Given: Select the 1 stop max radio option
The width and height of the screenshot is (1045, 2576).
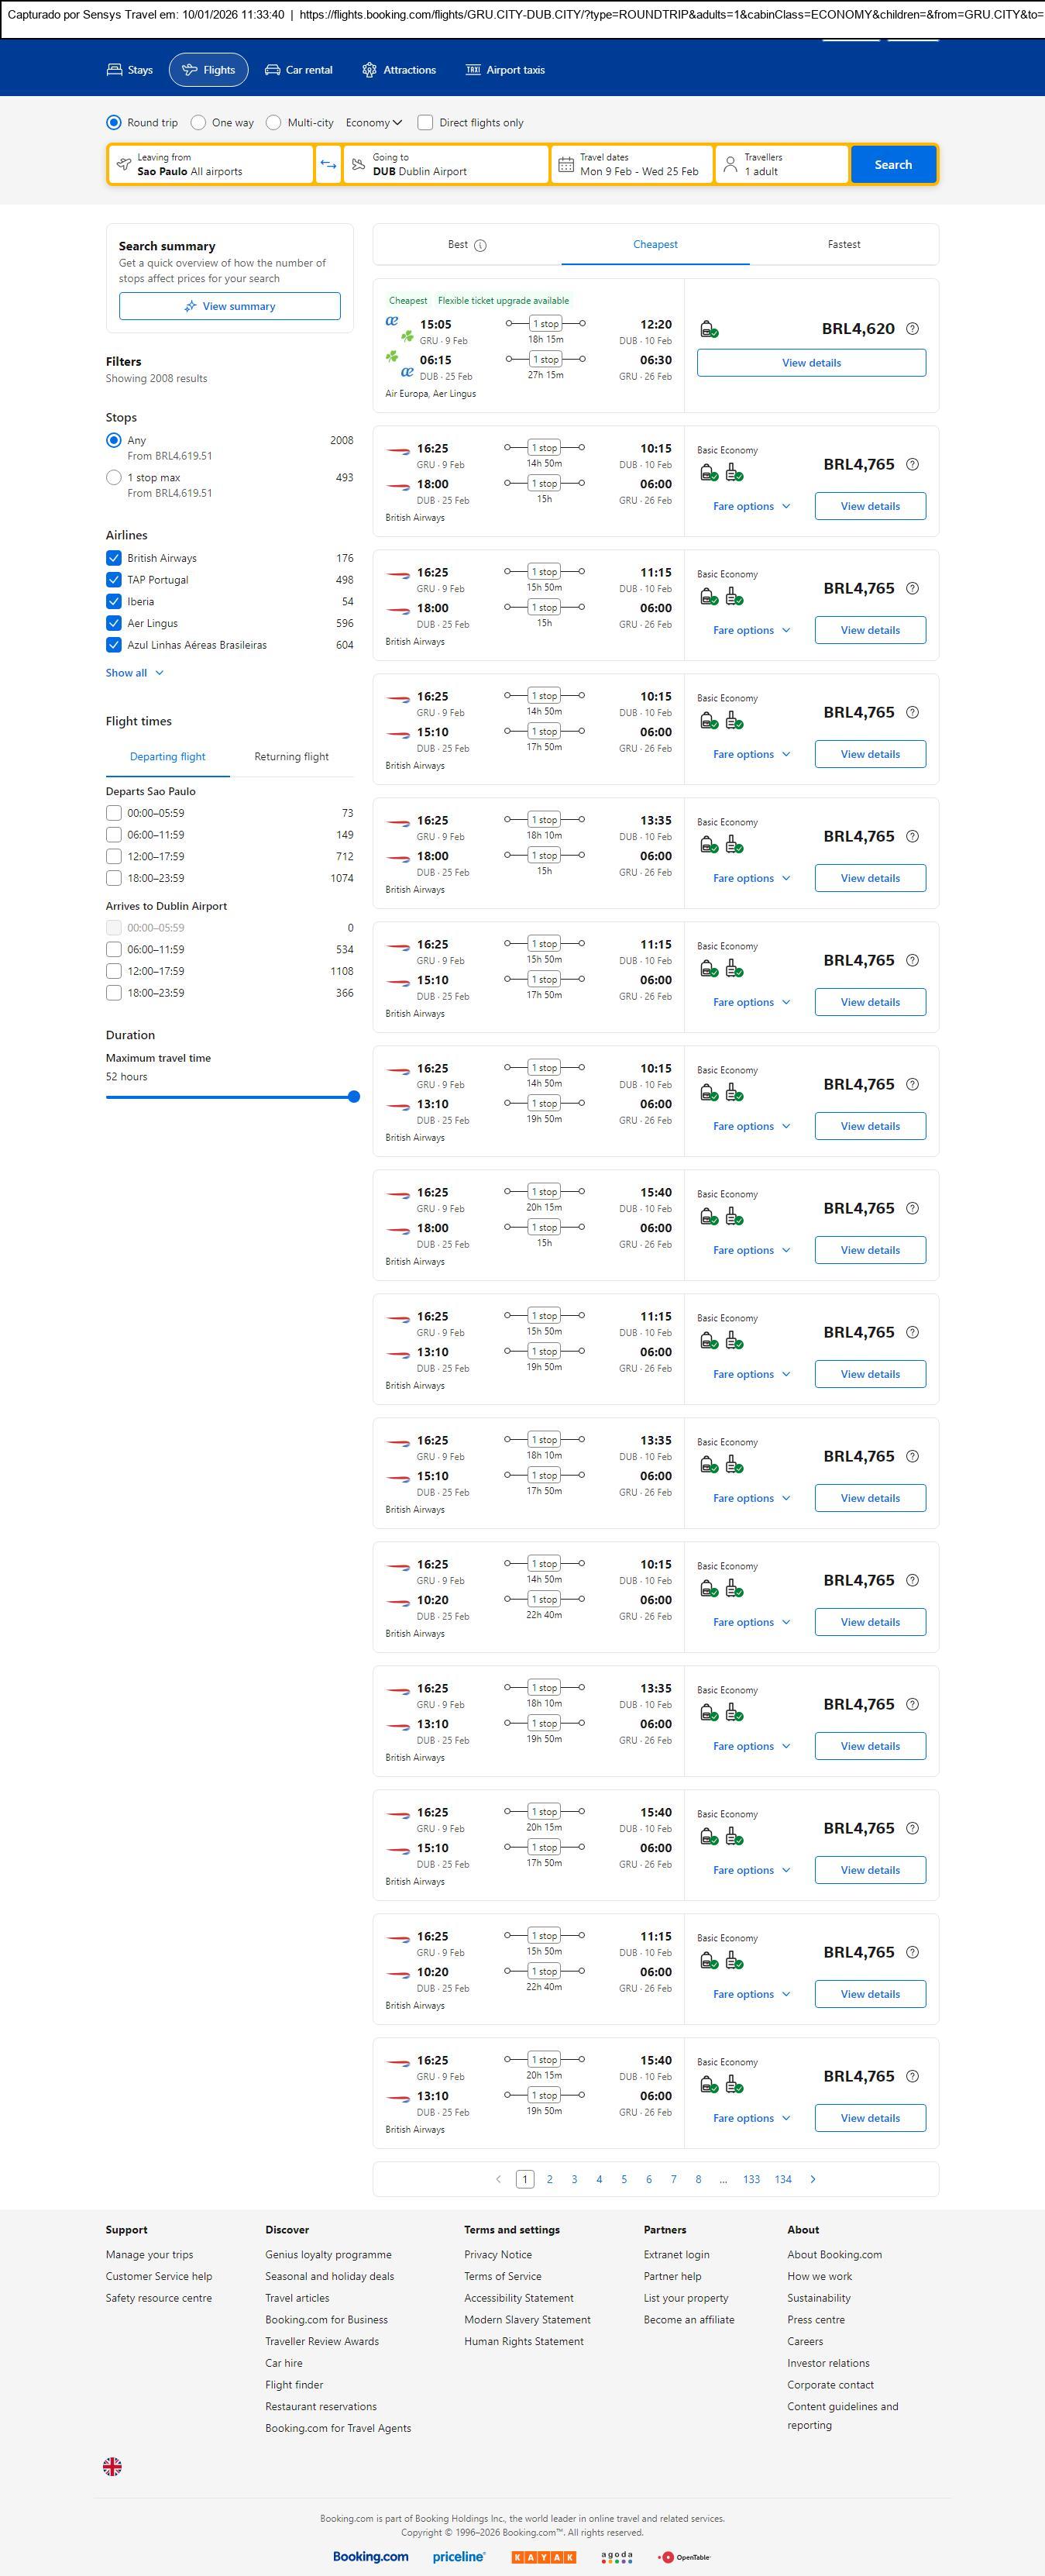Looking at the screenshot, I should 114,478.
